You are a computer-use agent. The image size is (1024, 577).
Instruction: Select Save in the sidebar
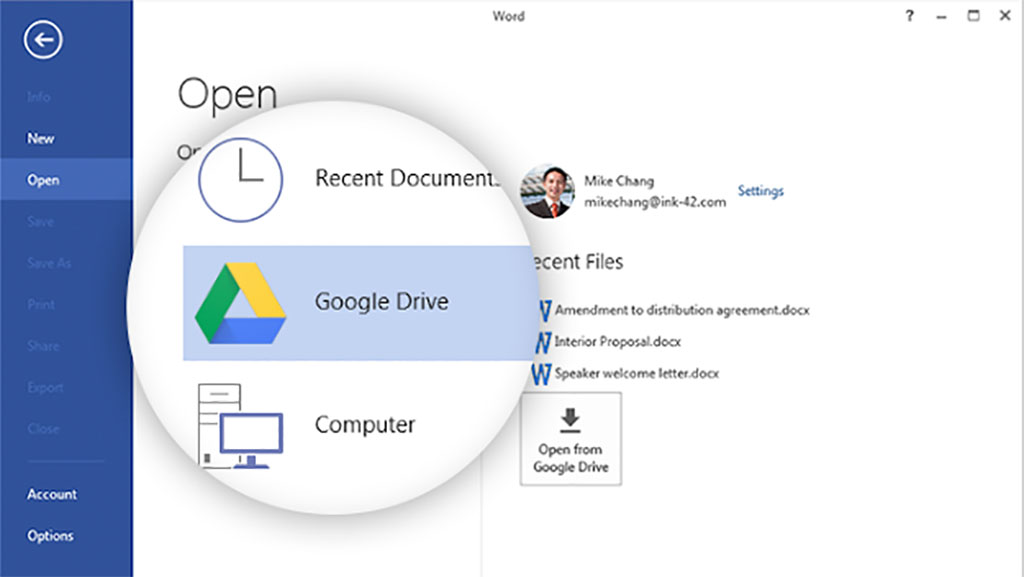point(40,221)
